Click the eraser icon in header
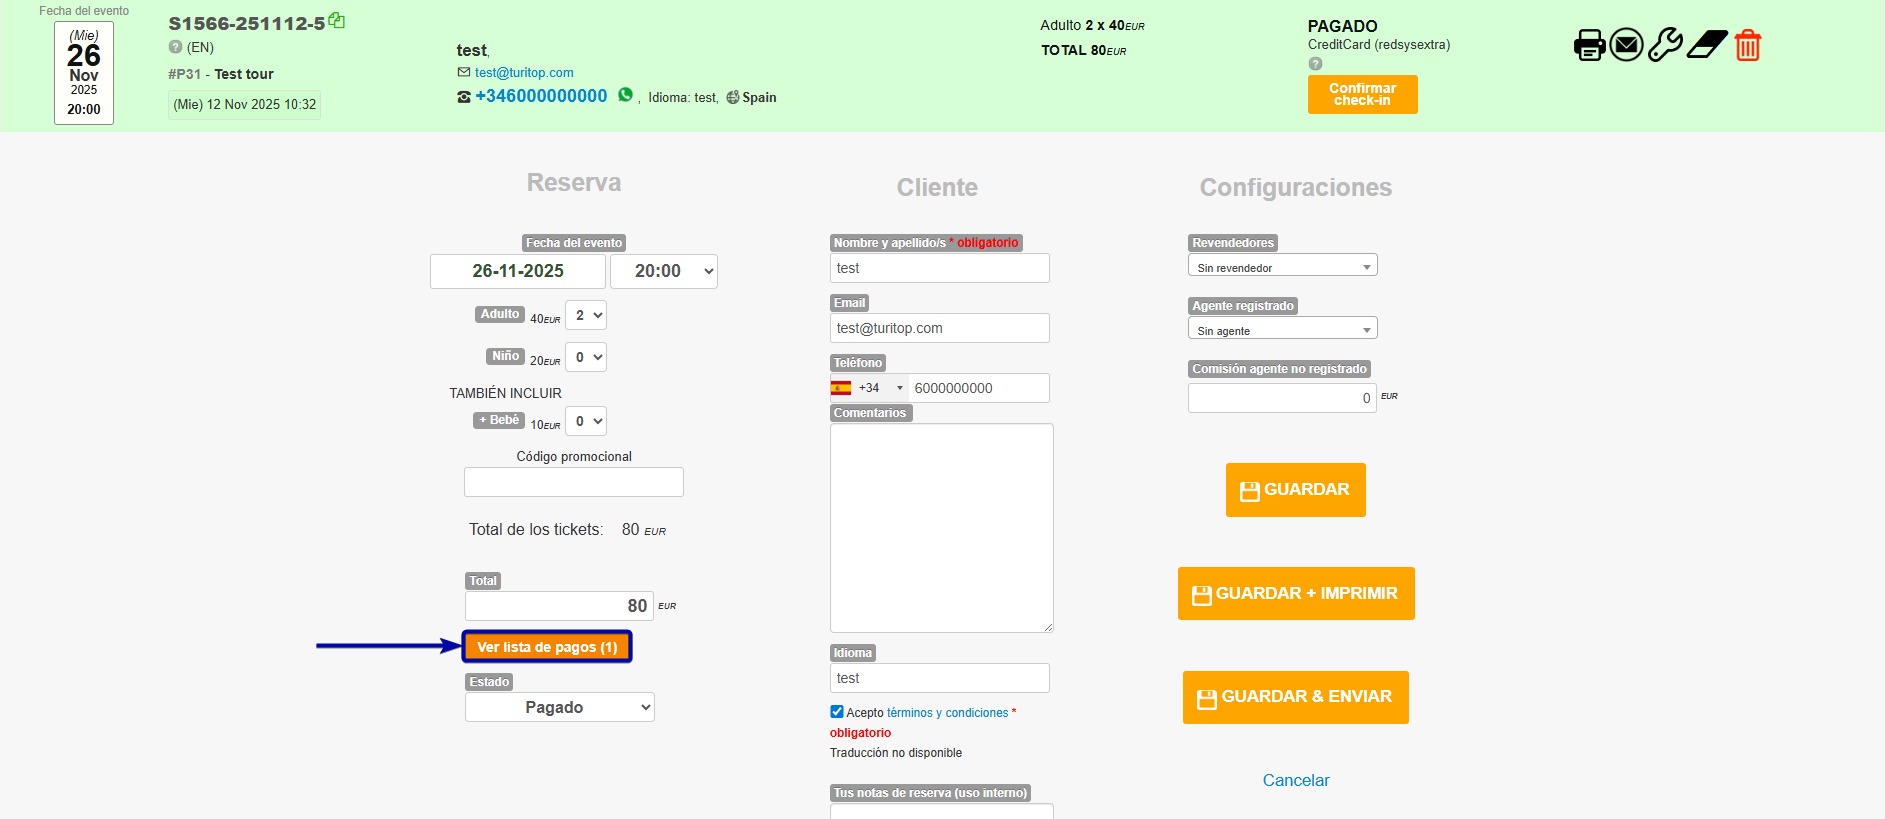 [1707, 45]
